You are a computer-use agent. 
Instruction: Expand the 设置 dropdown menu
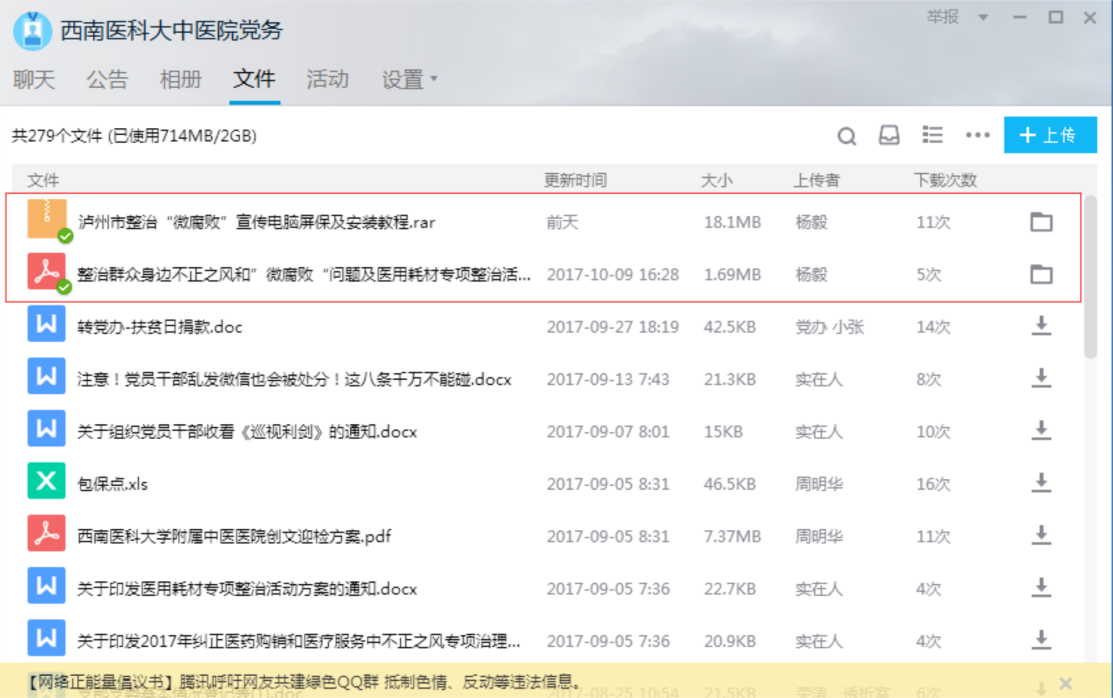point(410,80)
